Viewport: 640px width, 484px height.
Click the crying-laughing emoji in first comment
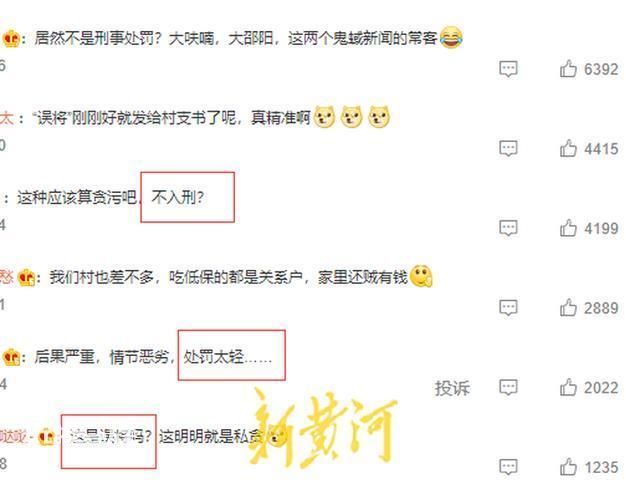click(x=451, y=38)
